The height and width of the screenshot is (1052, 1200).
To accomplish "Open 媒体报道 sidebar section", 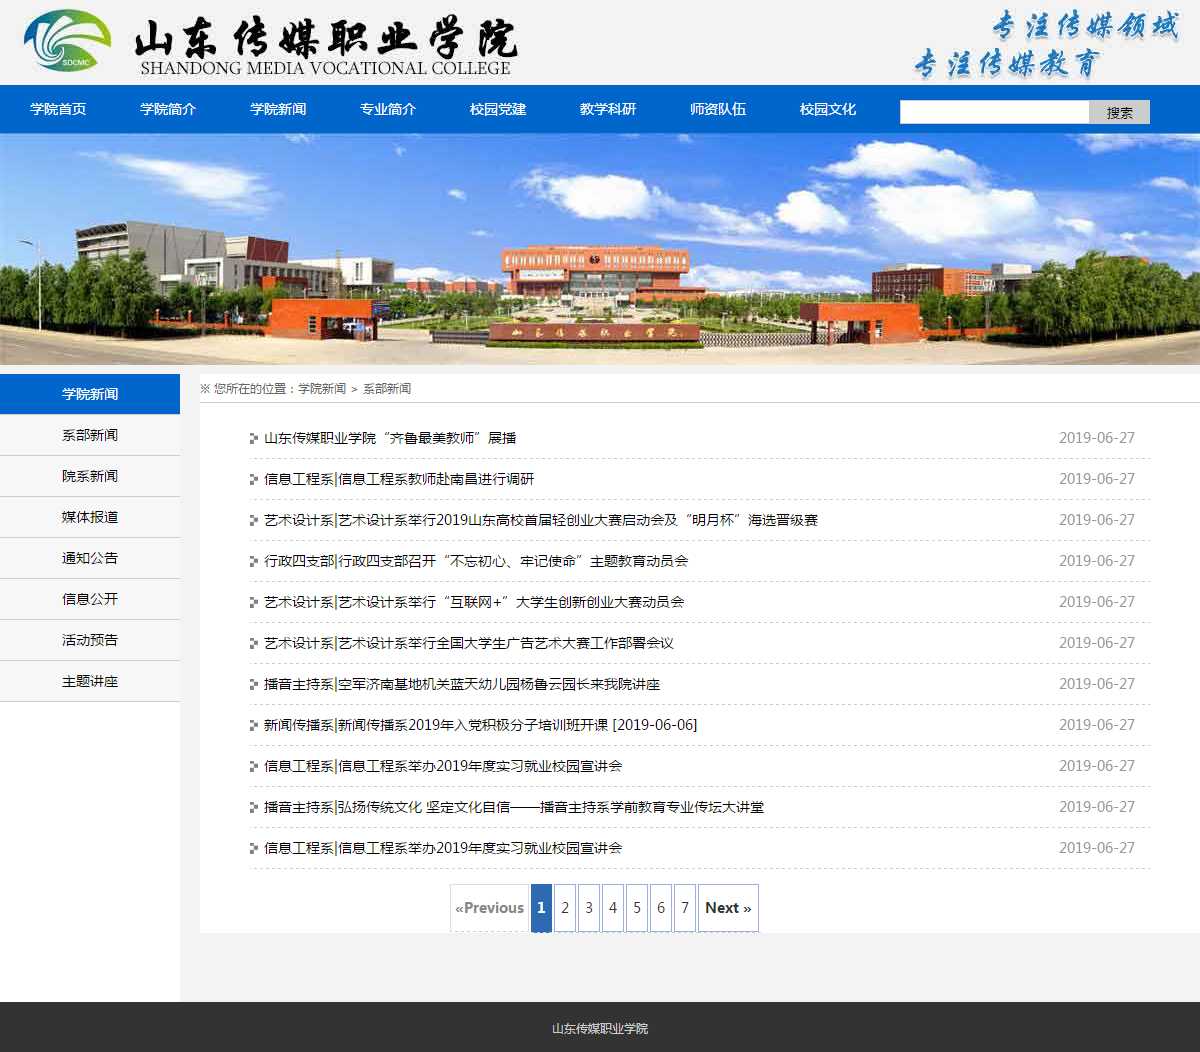I will (x=90, y=517).
